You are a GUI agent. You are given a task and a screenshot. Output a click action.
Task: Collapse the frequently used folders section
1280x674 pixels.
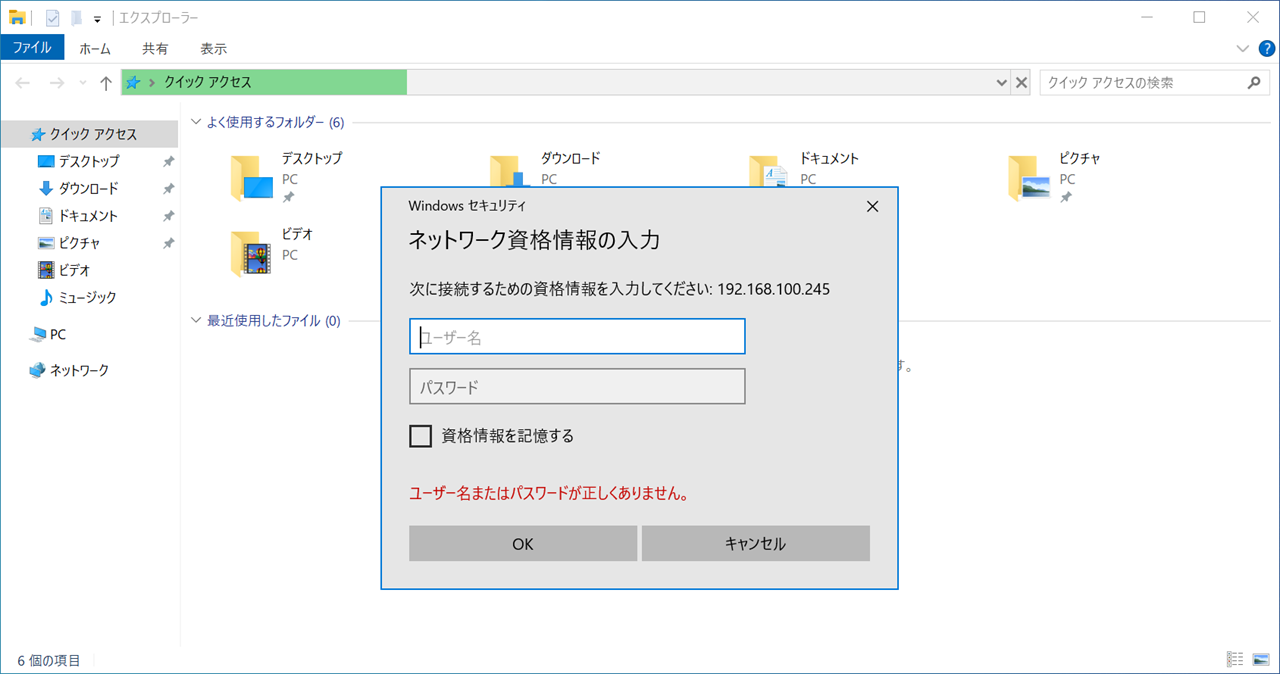[x=197, y=122]
